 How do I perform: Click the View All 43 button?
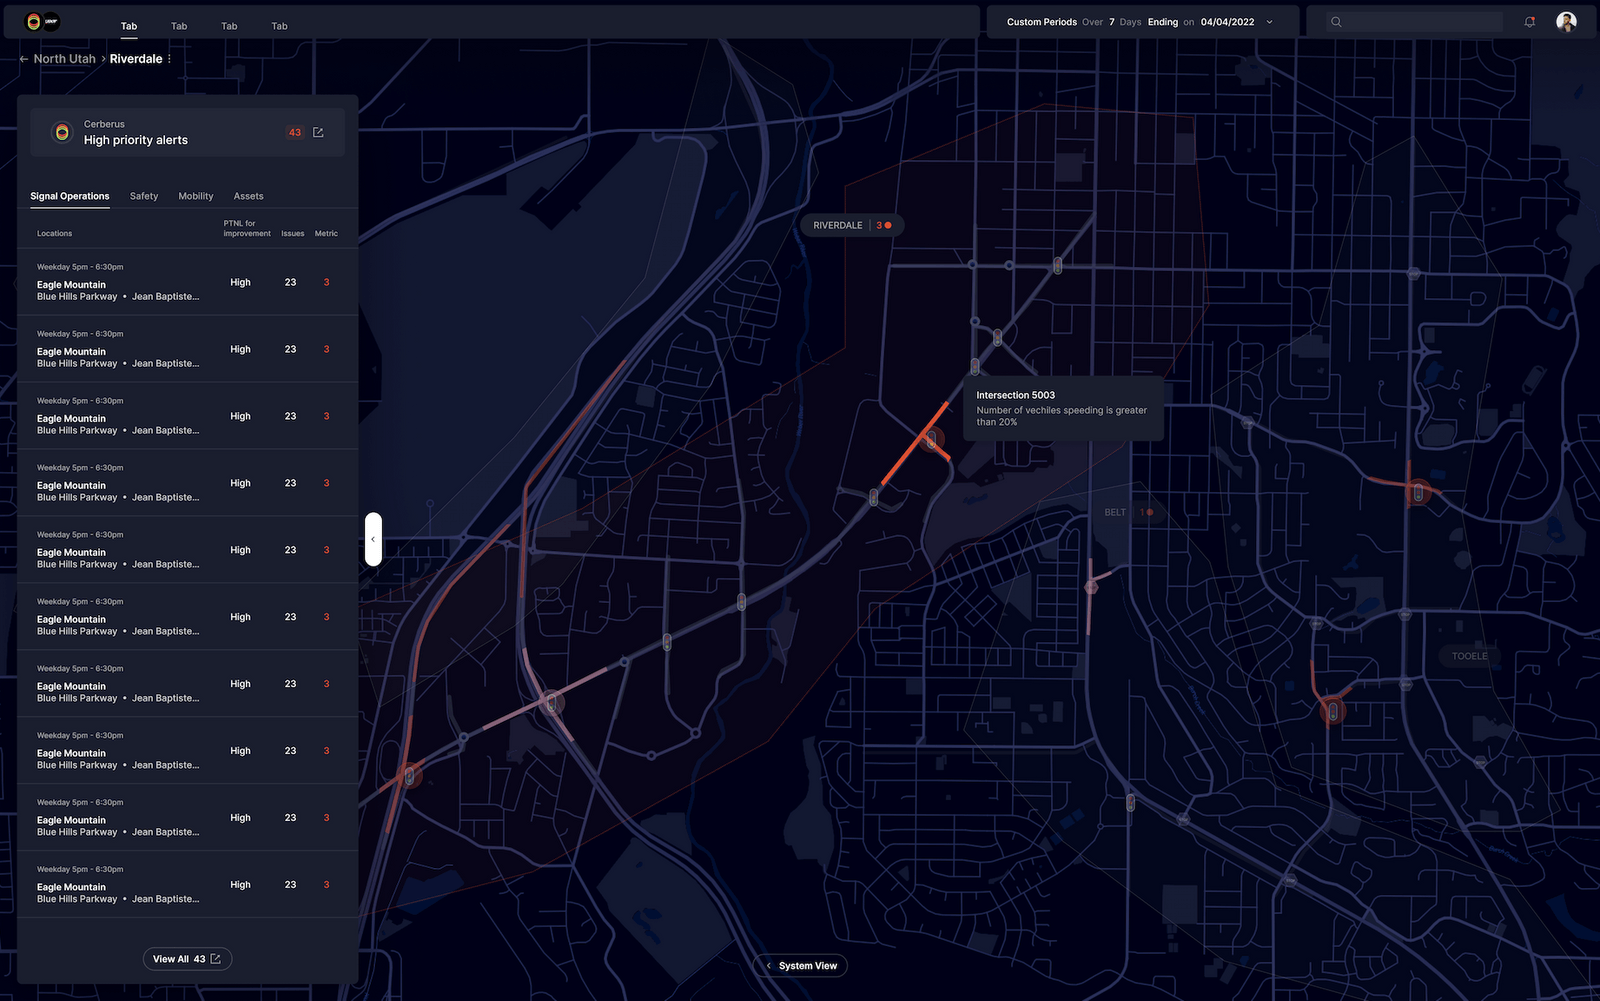click(187, 959)
